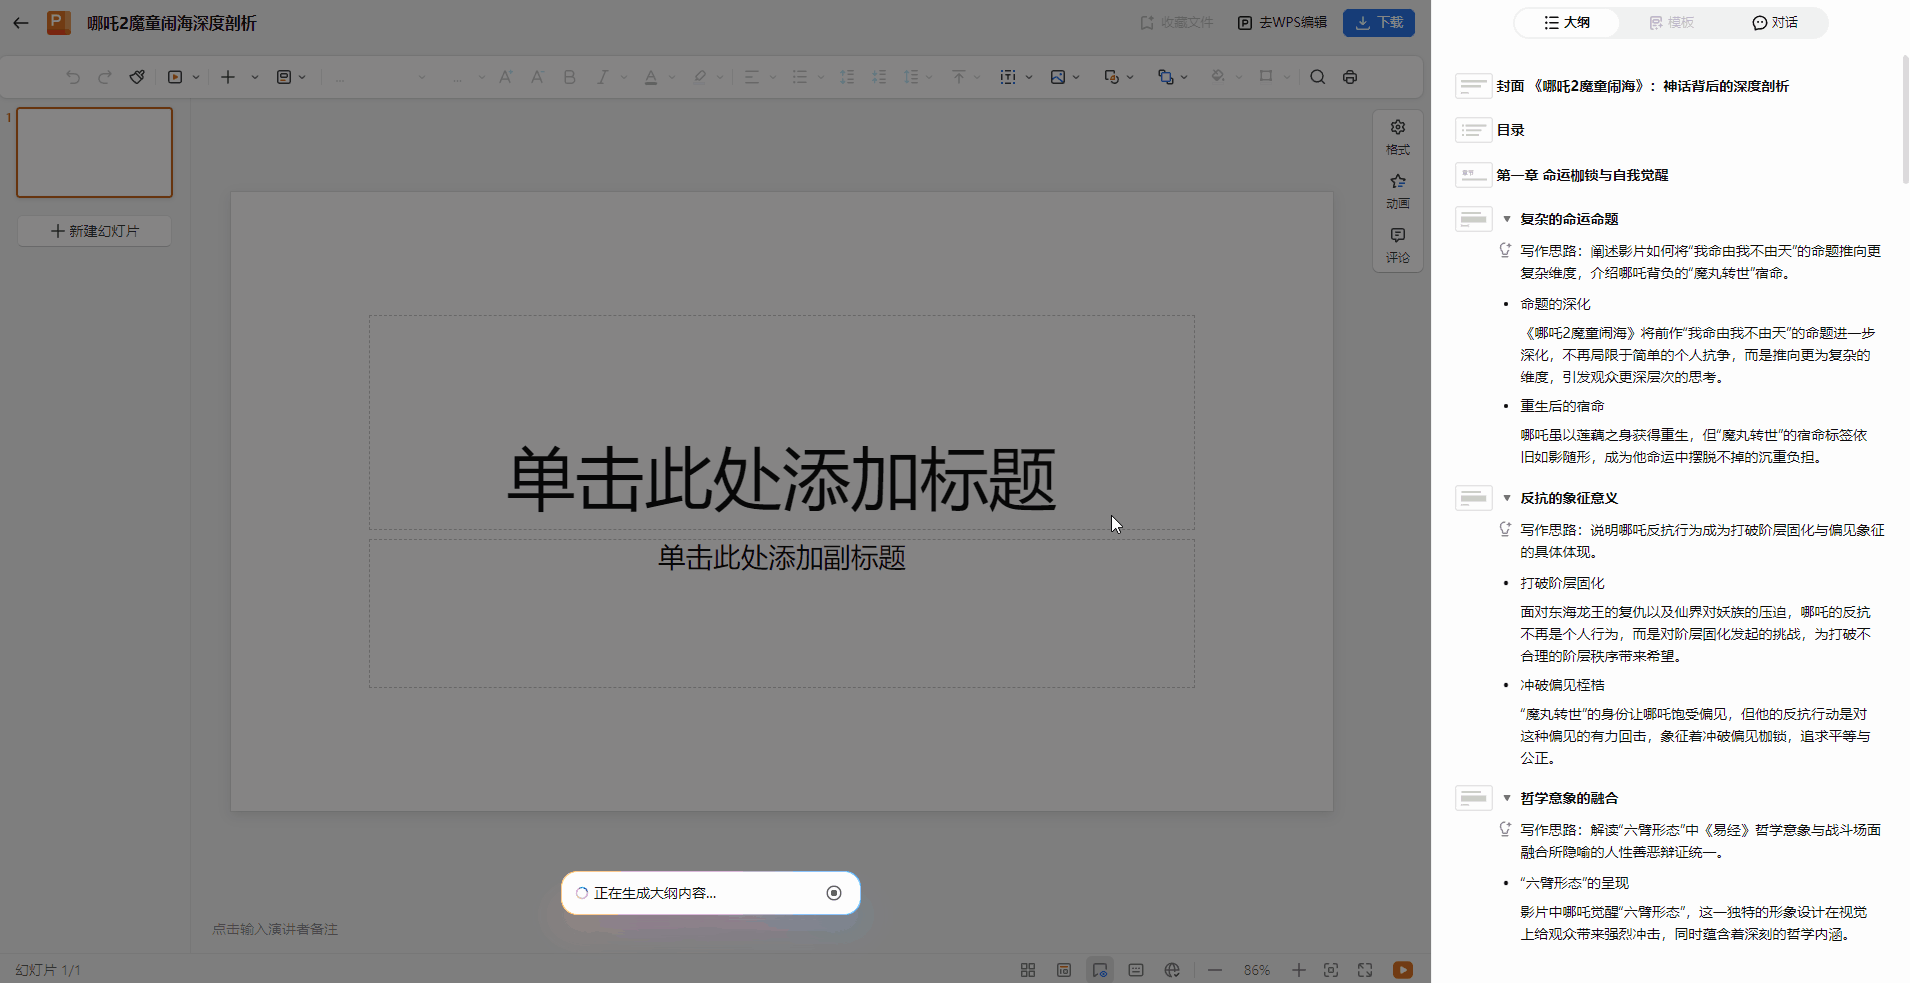Toggle bold formatting
The image size is (1910, 983).
pos(569,77)
